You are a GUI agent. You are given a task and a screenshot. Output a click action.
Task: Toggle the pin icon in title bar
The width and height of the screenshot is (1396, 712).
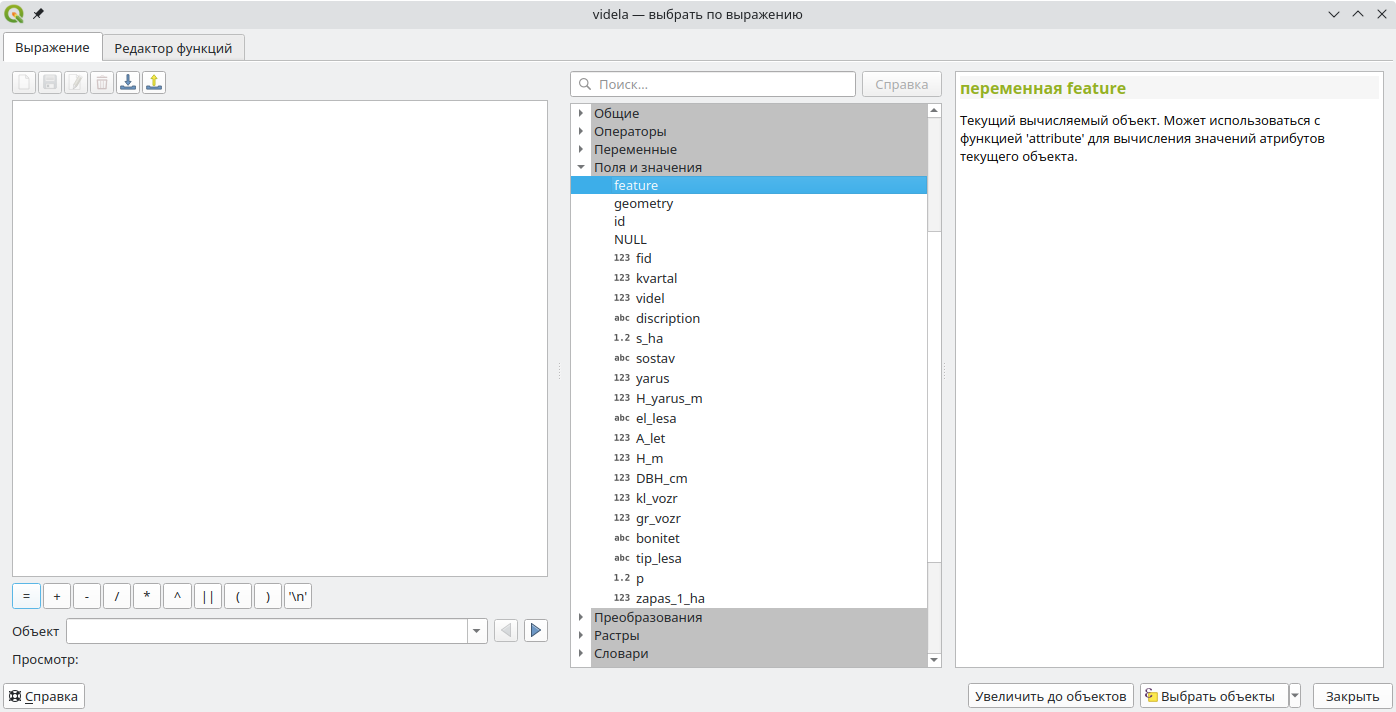coord(39,14)
